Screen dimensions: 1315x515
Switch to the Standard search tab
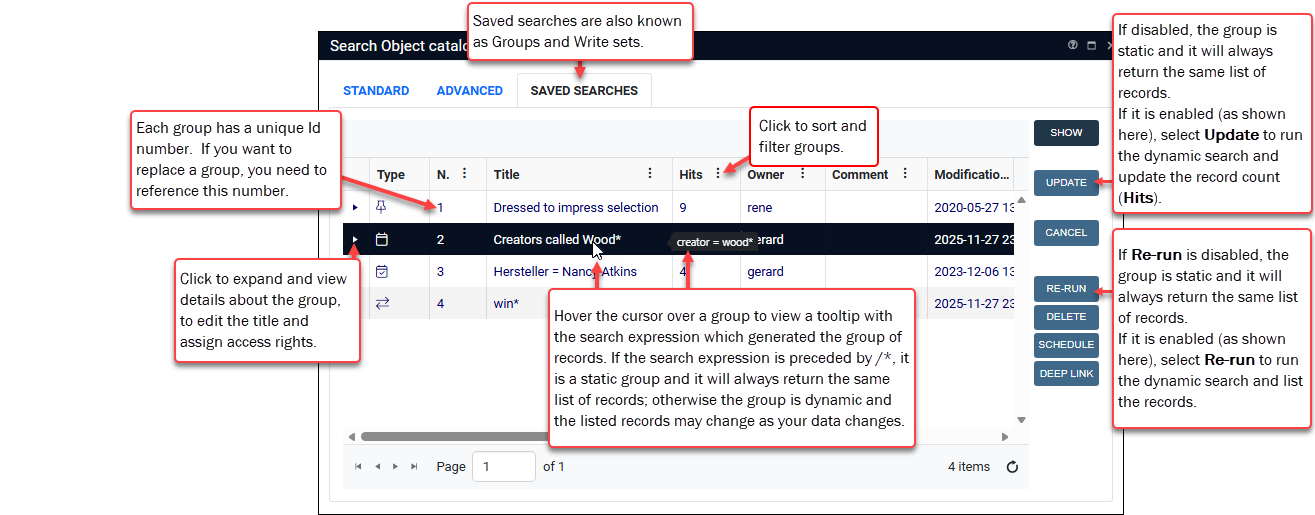point(376,90)
